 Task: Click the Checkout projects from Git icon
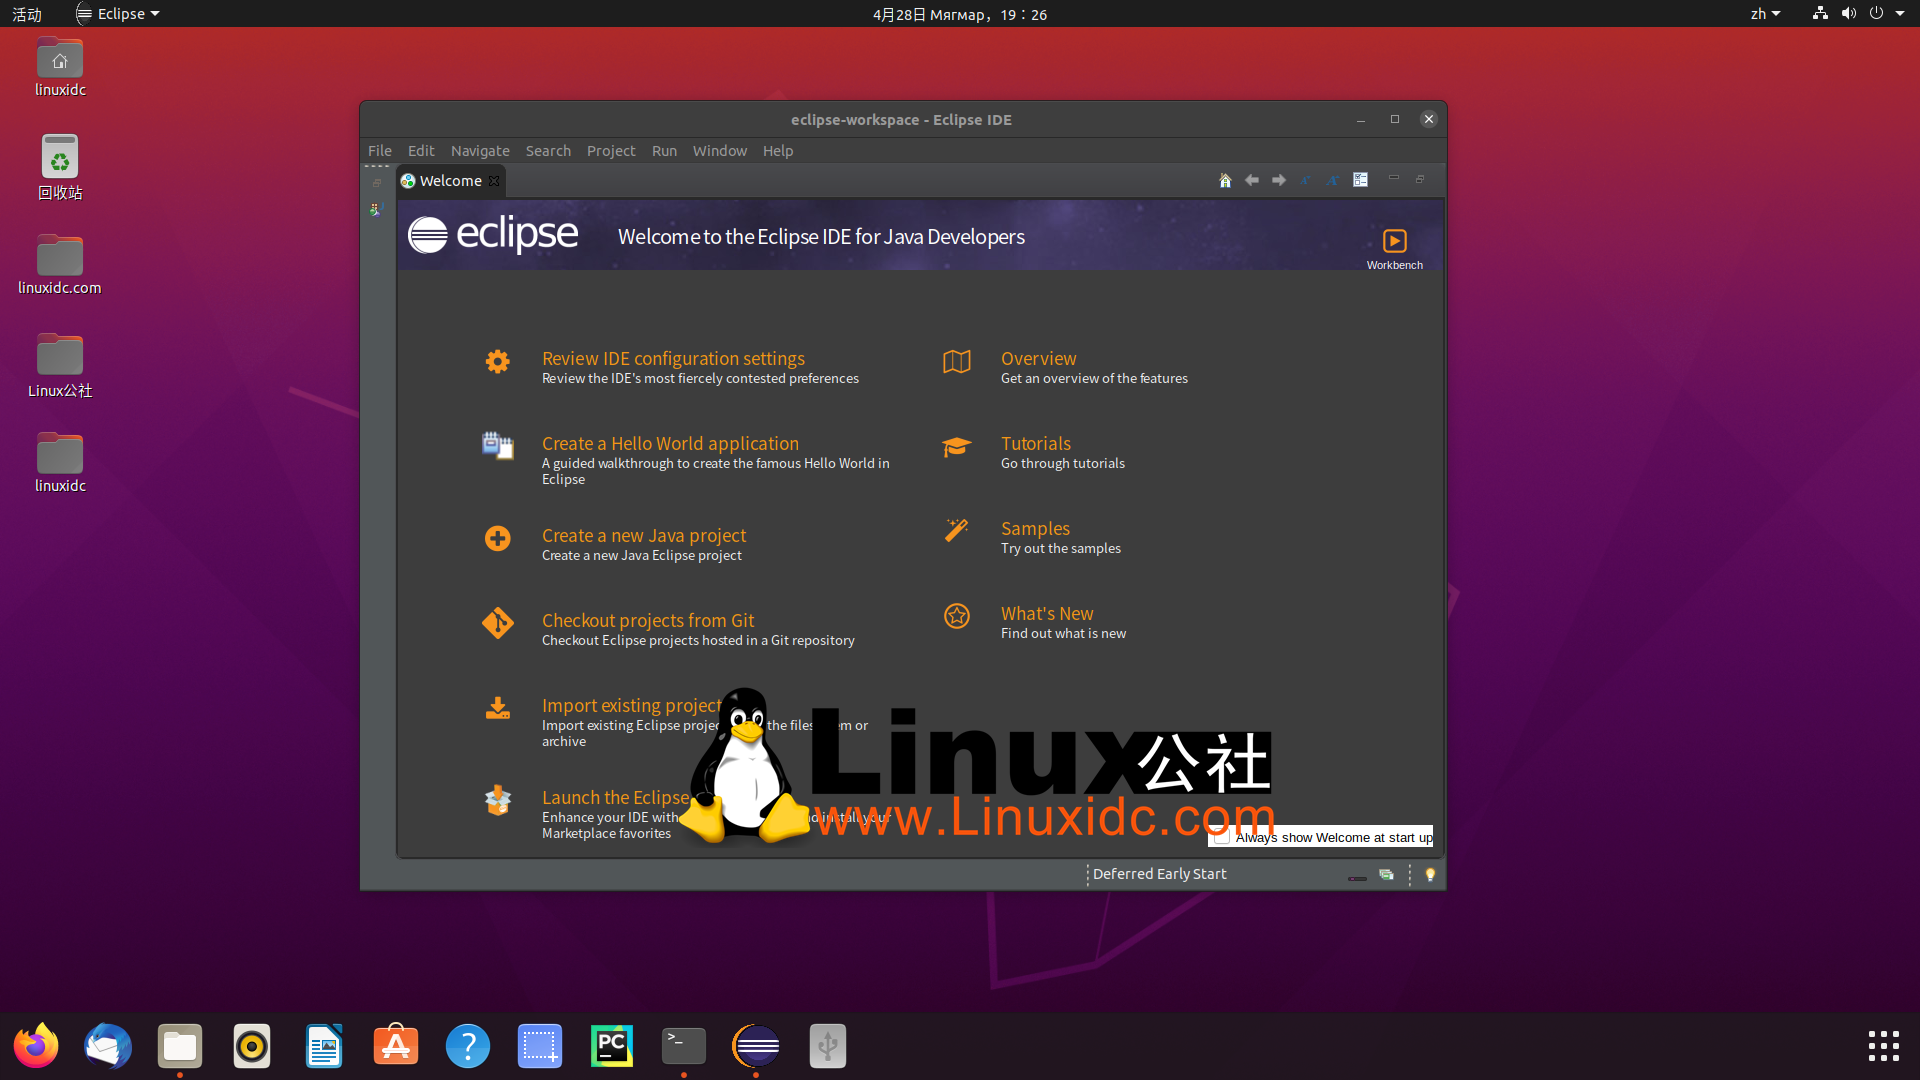(x=498, y=624)
